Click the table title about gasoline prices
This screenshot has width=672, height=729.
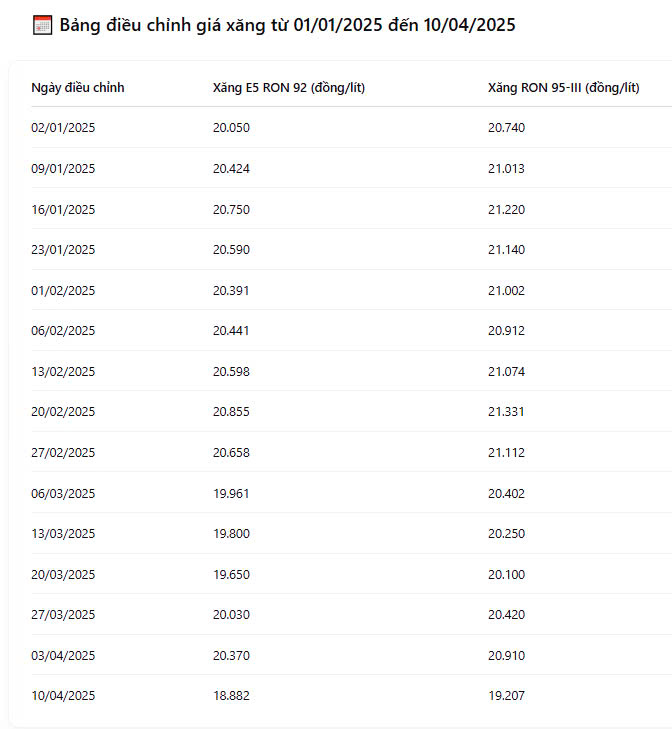[x=287, y=25]
